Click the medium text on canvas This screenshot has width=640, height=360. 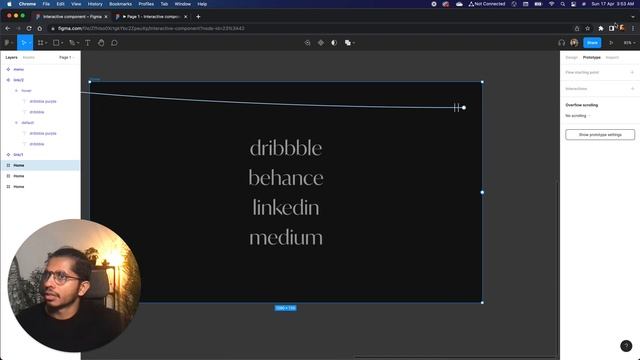[286, 238]
